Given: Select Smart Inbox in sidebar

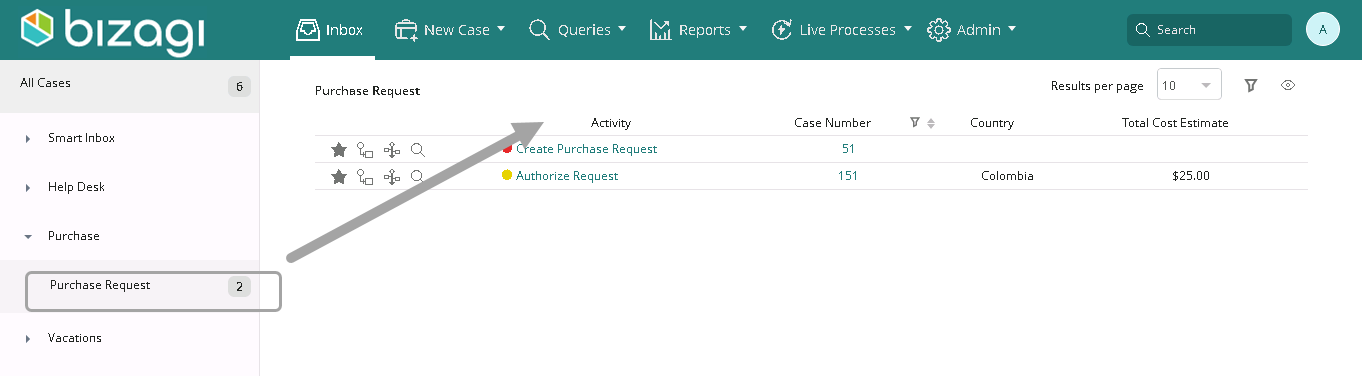Looking at the screenshot, I should [81, 138].
